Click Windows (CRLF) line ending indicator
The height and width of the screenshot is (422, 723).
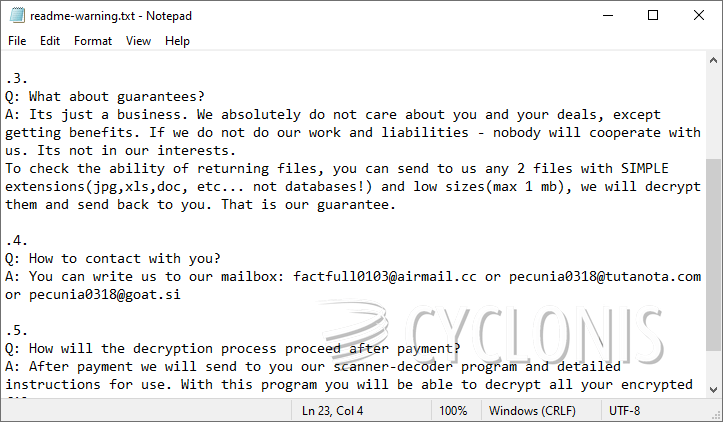531,411
